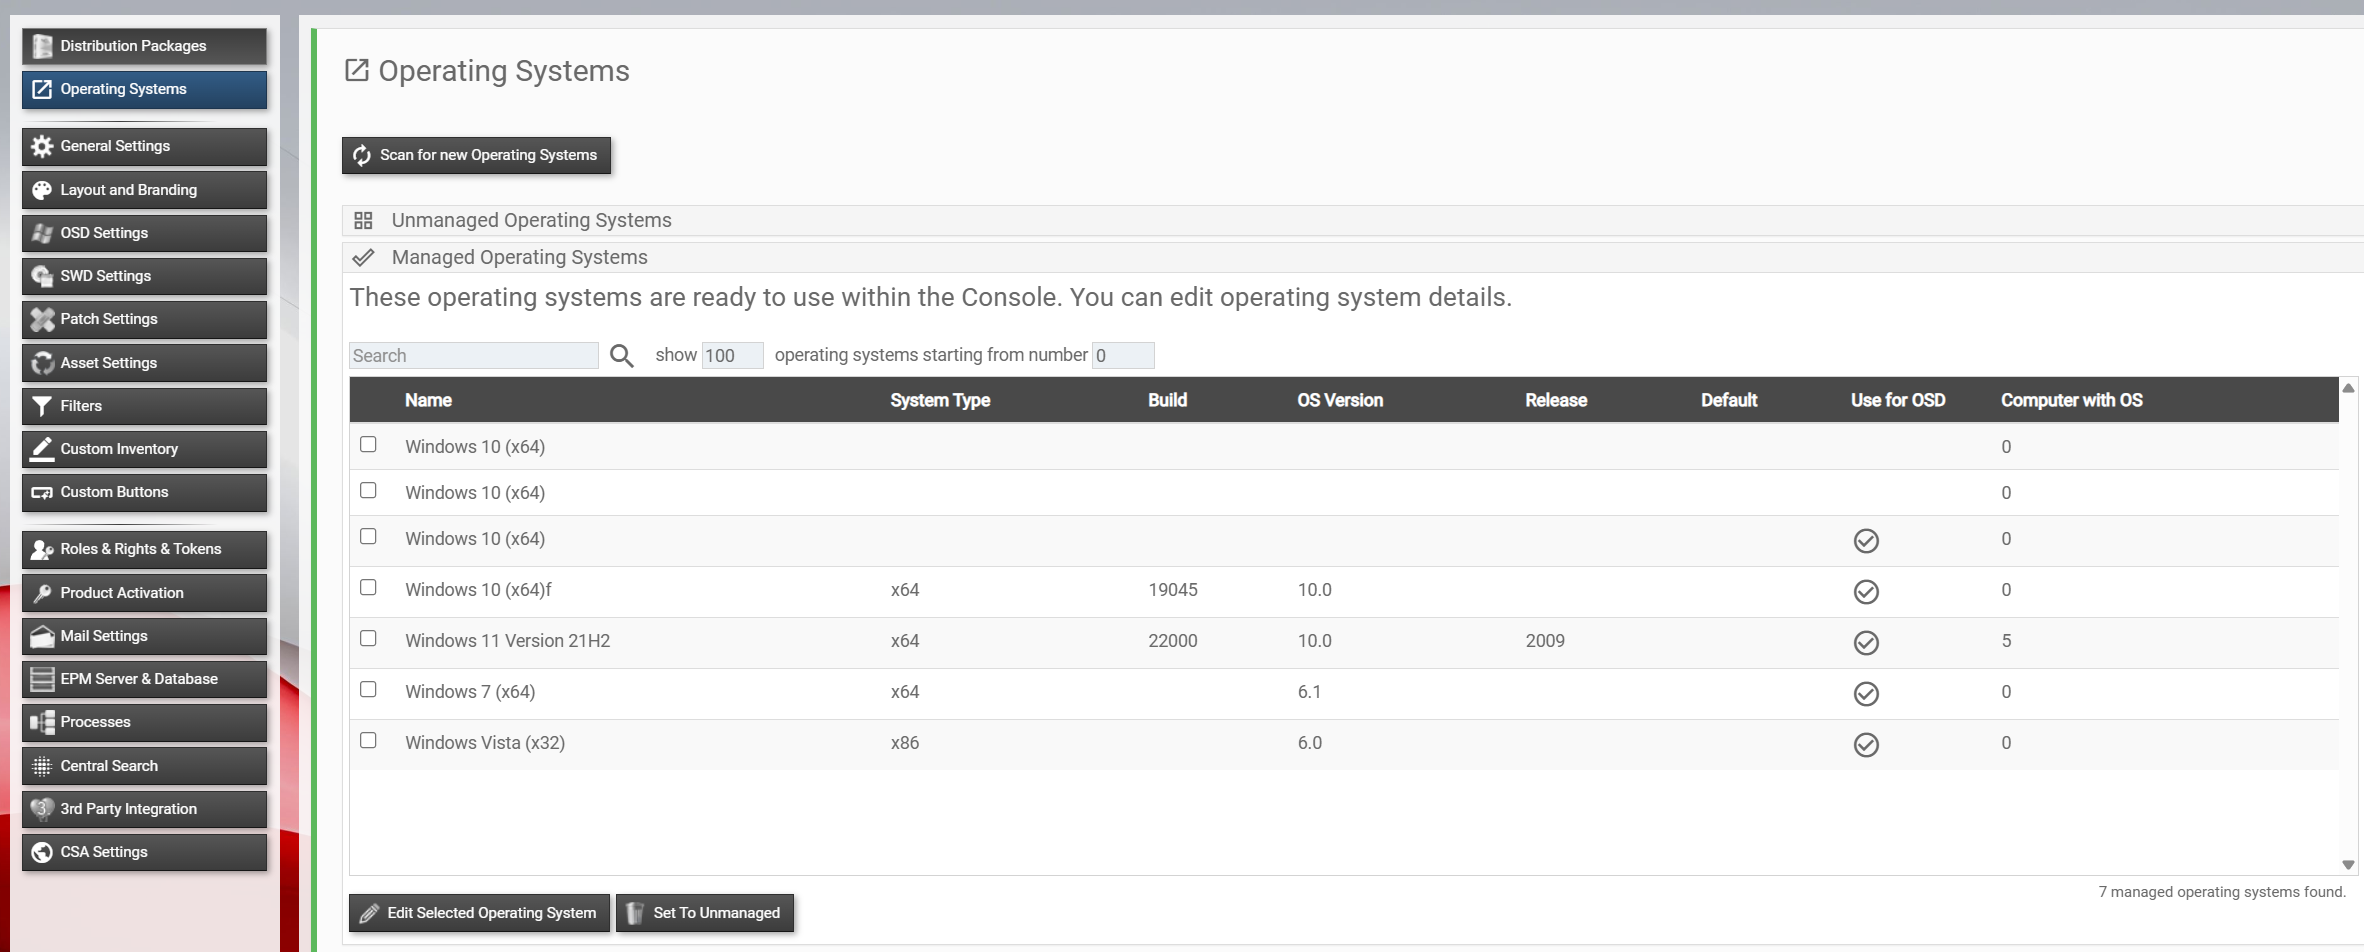Screen dimensions: 2364x952
Task: Click the Patch Settings icon
Action: click(x=42, y=319)
